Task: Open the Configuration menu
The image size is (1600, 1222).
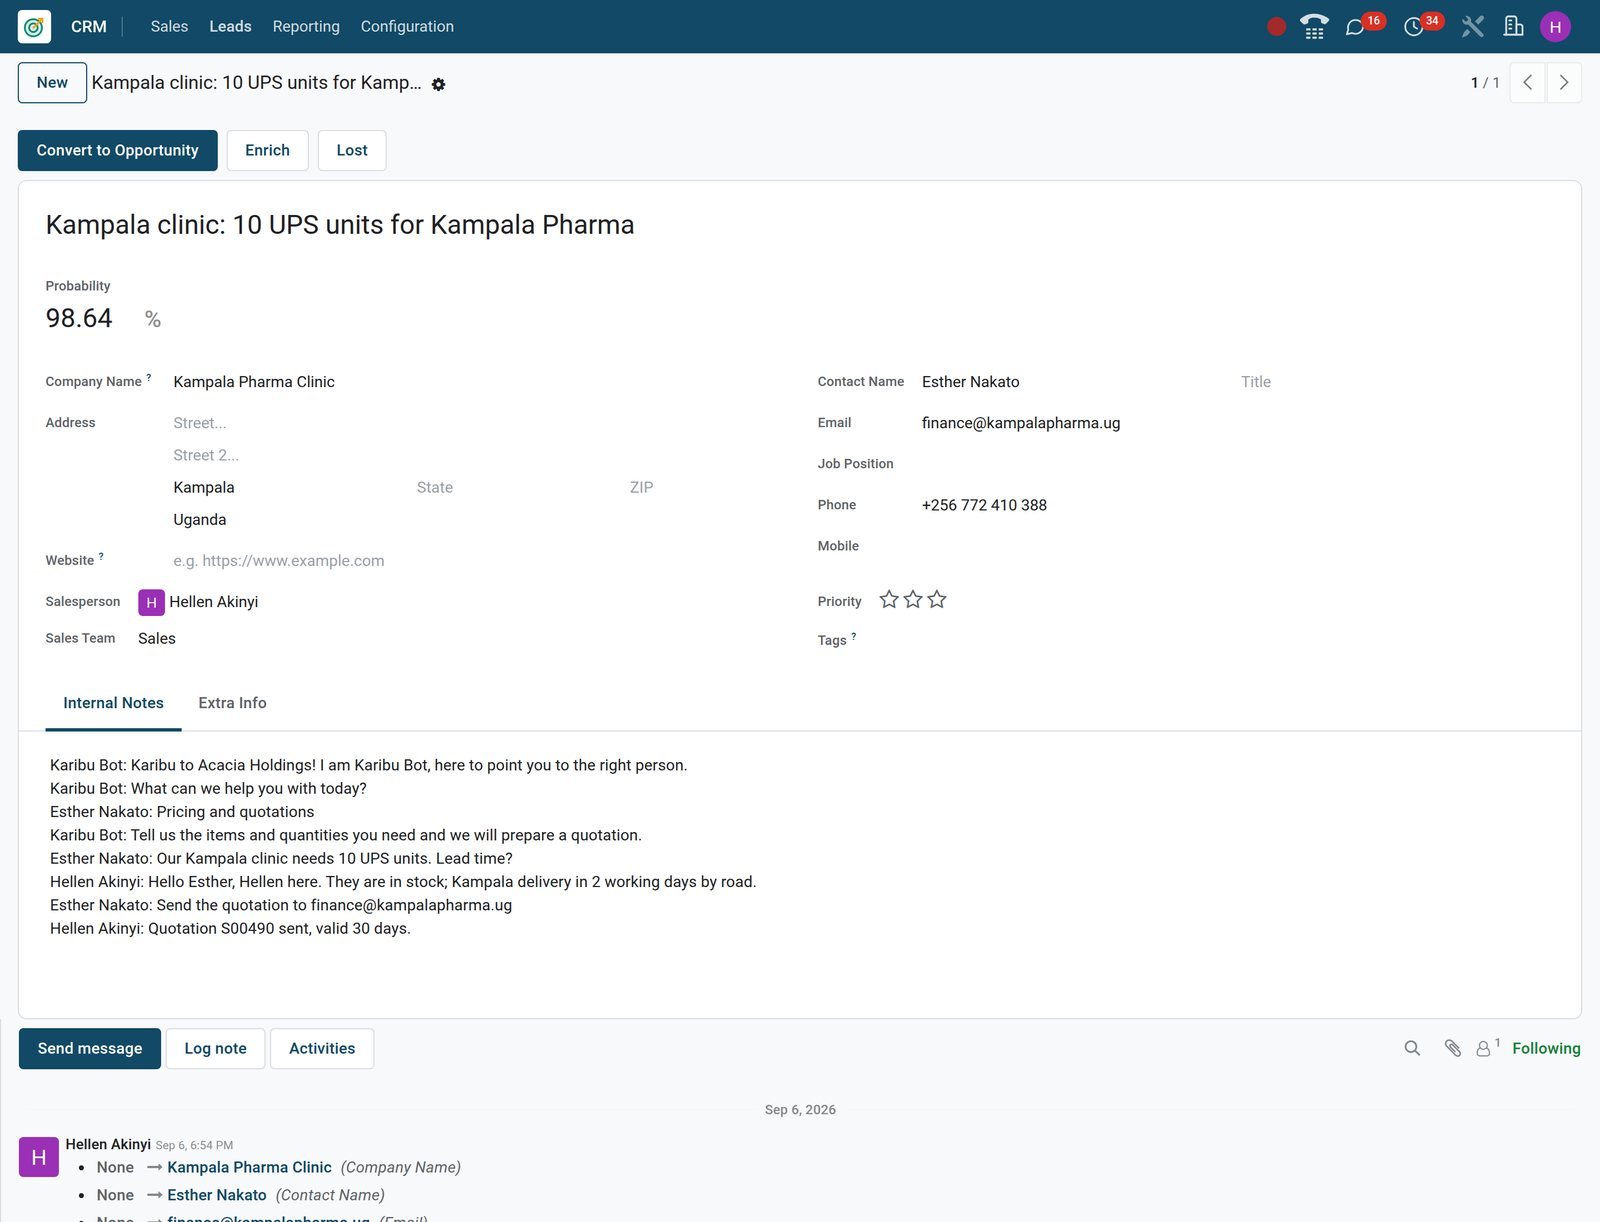Action: (x=407, y=27)
